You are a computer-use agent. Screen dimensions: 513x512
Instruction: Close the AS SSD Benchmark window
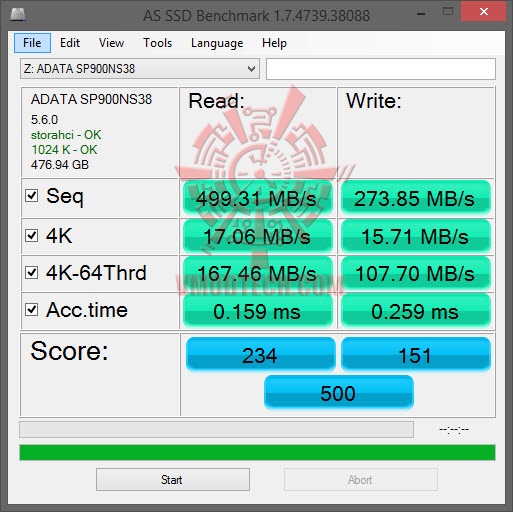pos(483,12)
